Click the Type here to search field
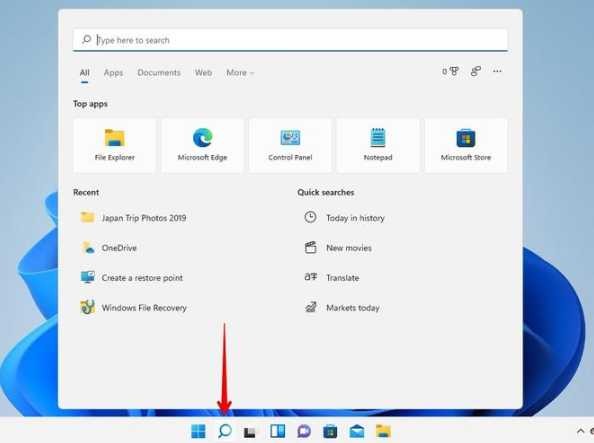 290,40
